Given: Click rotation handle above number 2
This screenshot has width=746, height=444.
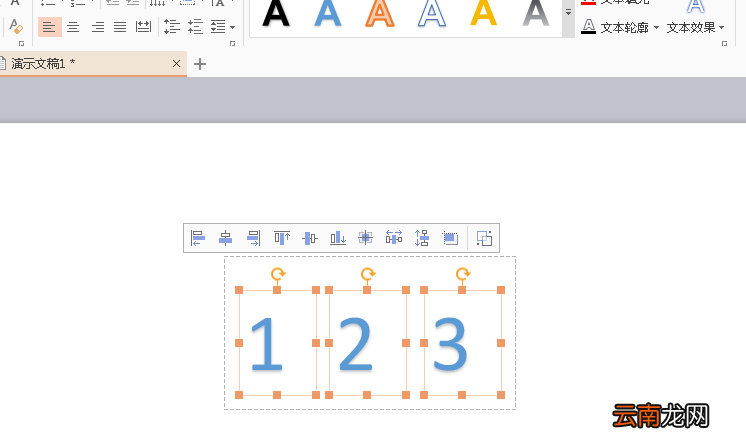Looking at the screenshot, I should click(x=368, y=274).
